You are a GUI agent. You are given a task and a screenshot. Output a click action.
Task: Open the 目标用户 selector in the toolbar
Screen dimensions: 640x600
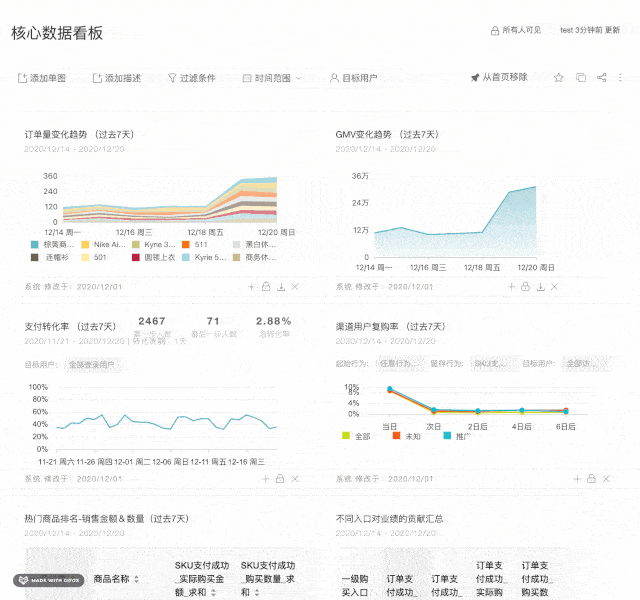(x=353, y=78)
